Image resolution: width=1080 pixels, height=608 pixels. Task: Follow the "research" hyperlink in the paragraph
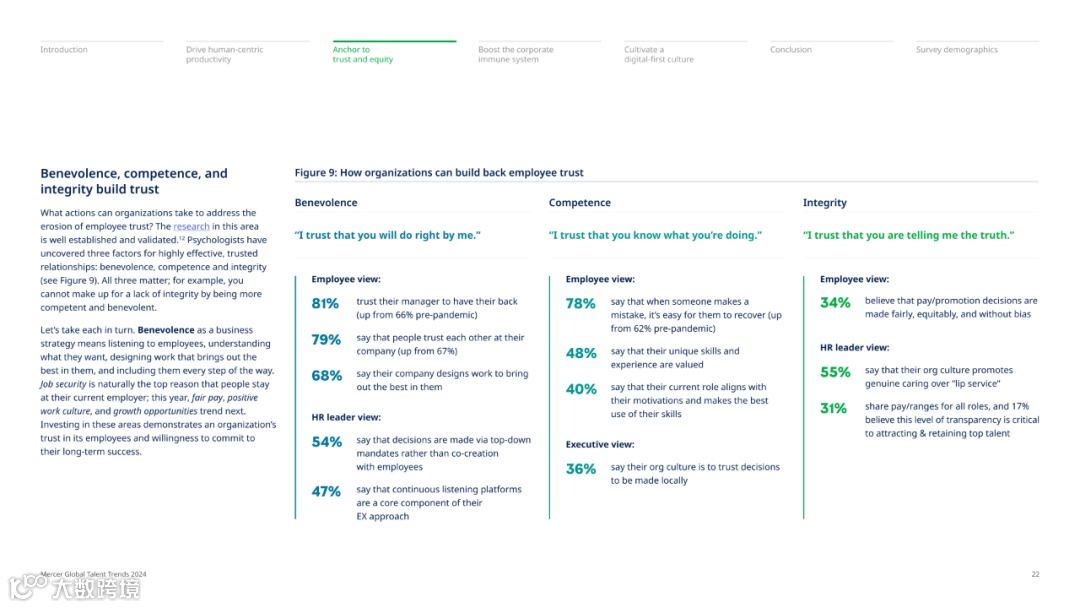pos(192,227)
